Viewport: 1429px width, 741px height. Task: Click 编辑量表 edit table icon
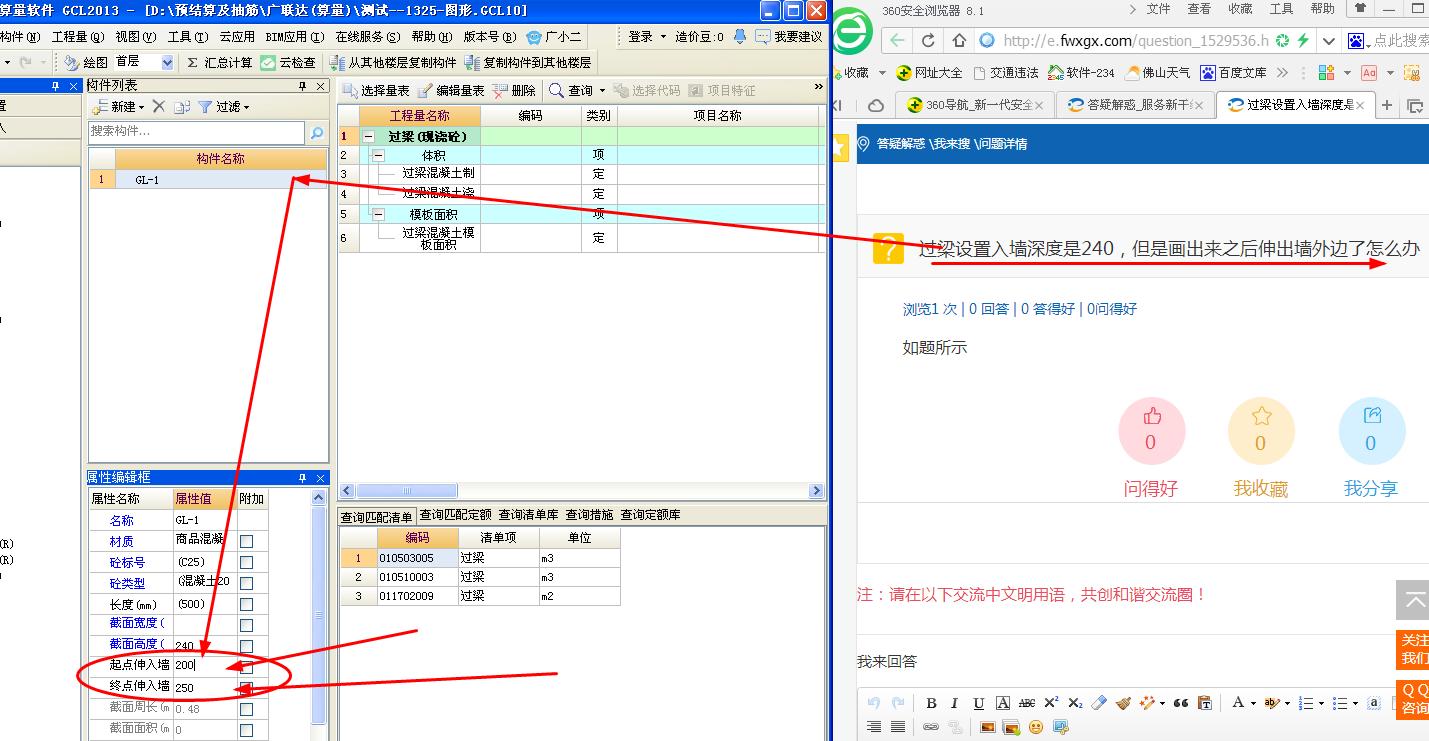pos(450,90)
